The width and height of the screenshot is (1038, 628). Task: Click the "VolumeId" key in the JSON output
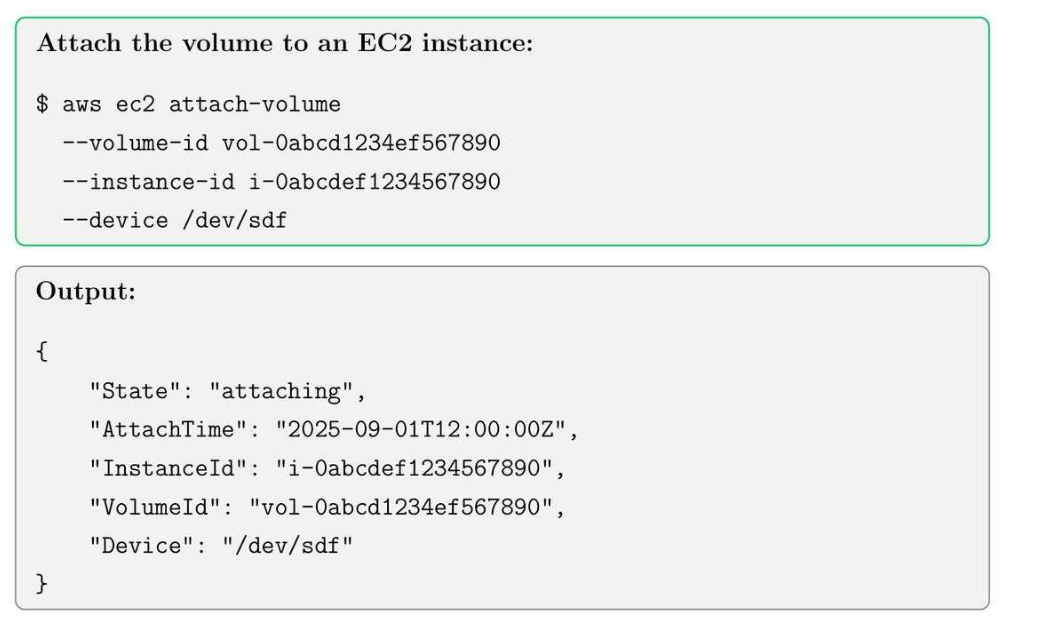pos(157,508)
